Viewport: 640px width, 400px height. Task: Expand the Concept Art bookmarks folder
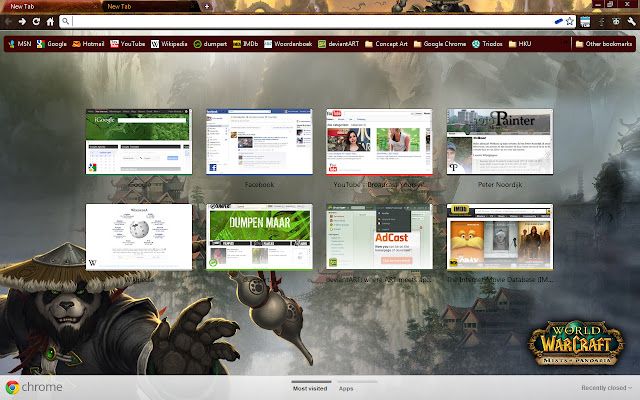tap(386, 44)
